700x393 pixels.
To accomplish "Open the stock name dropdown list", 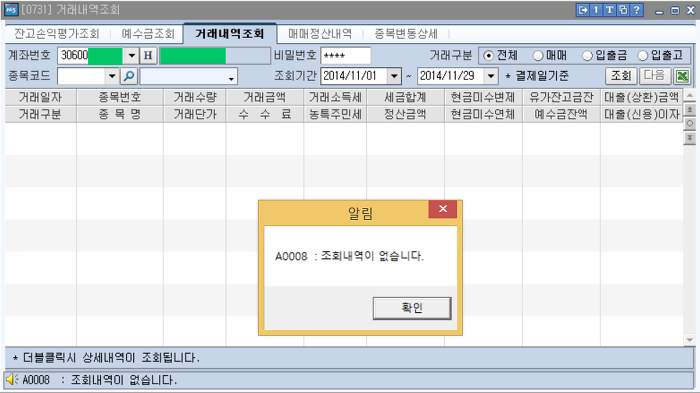I will tap(231, 78).
